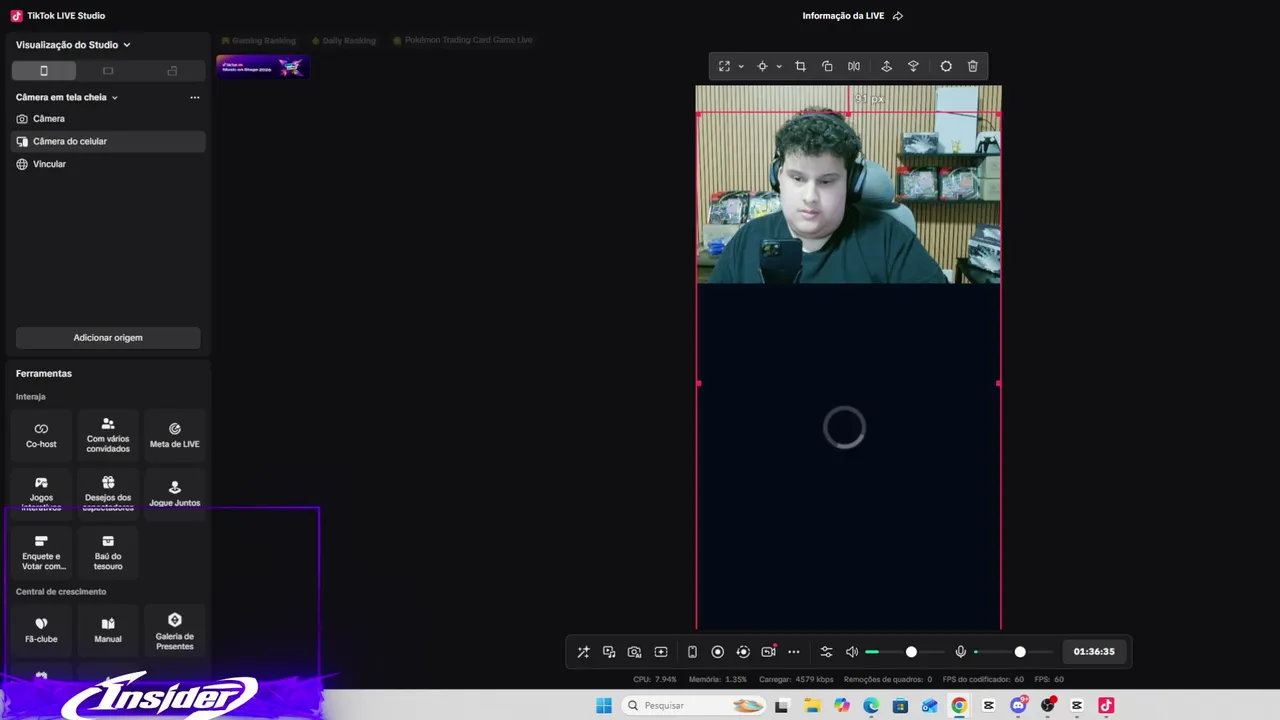Open the Manual tool
1280x720 pixels.
(x=108, y=630)
